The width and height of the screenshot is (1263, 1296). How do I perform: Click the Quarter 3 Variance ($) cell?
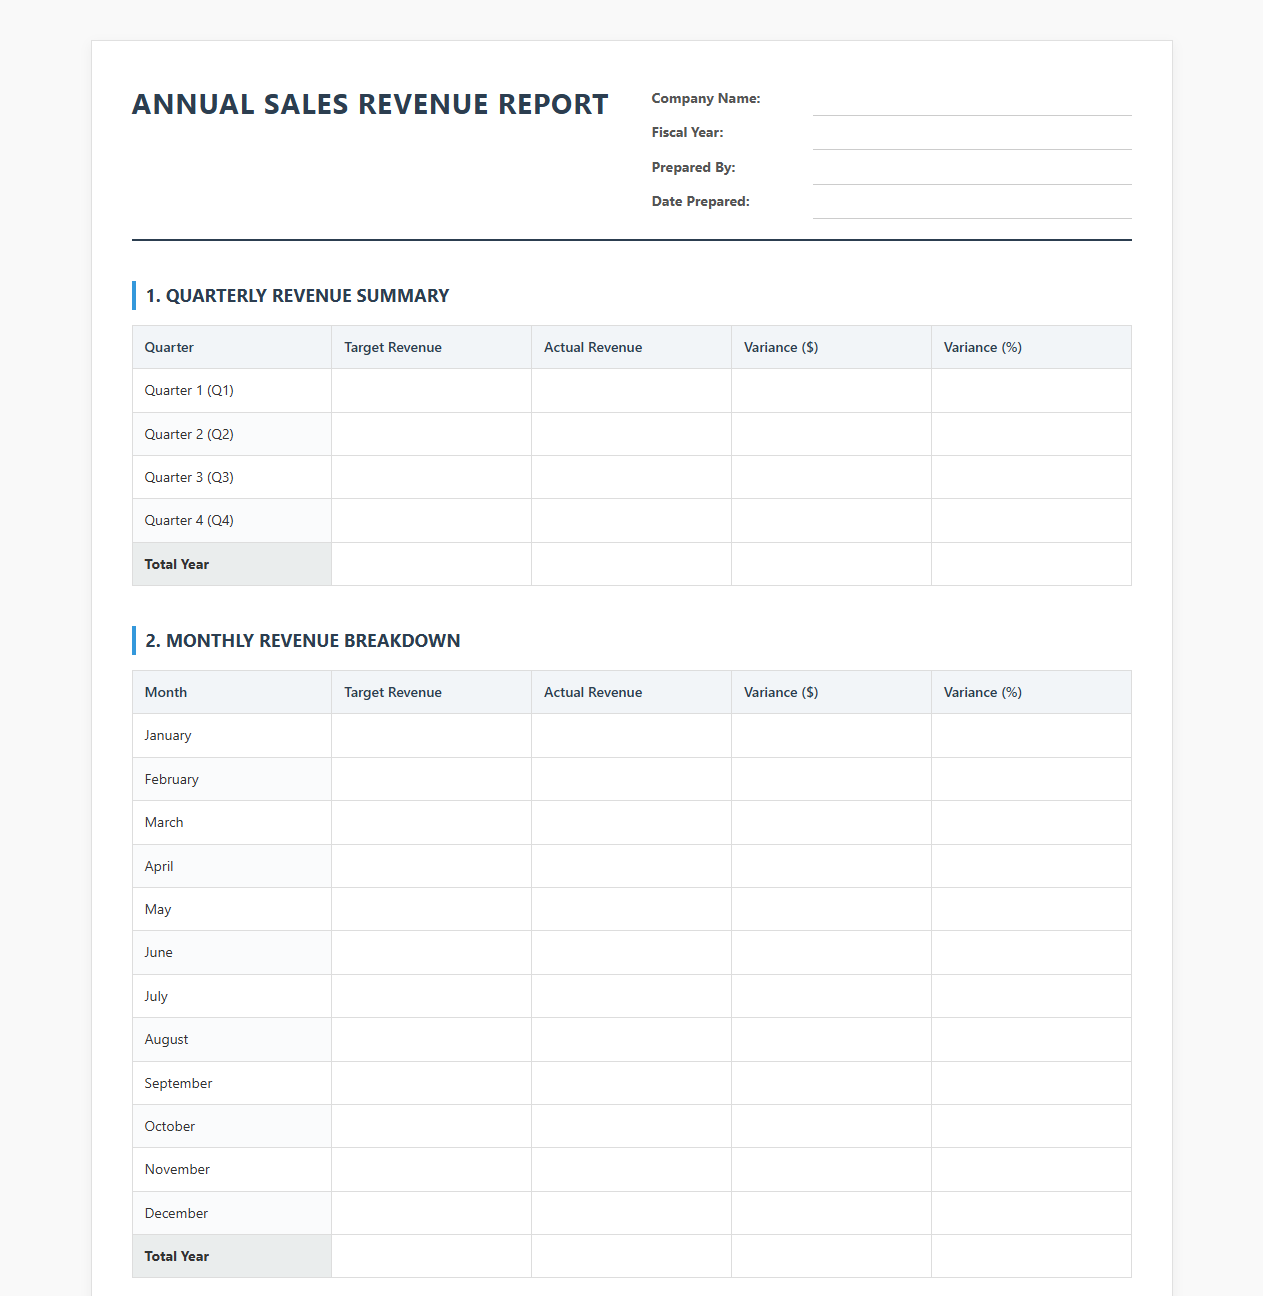tap(832, 477)
